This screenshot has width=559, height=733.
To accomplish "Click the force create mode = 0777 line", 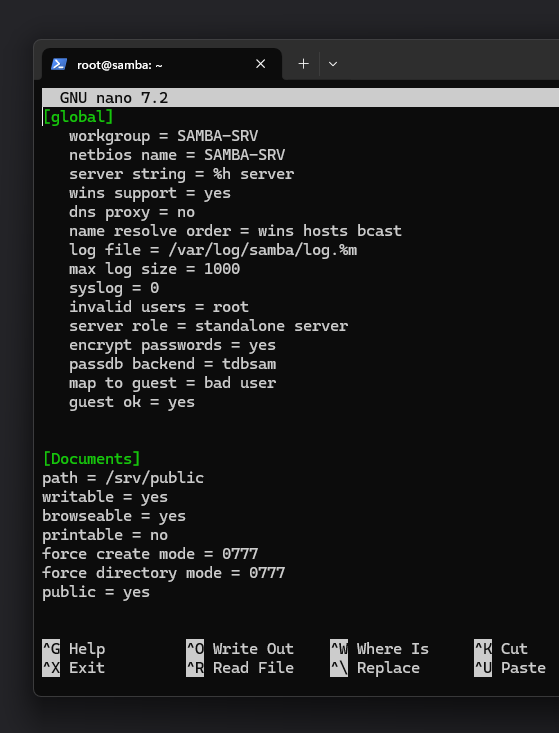I will (x=150, y=554).
